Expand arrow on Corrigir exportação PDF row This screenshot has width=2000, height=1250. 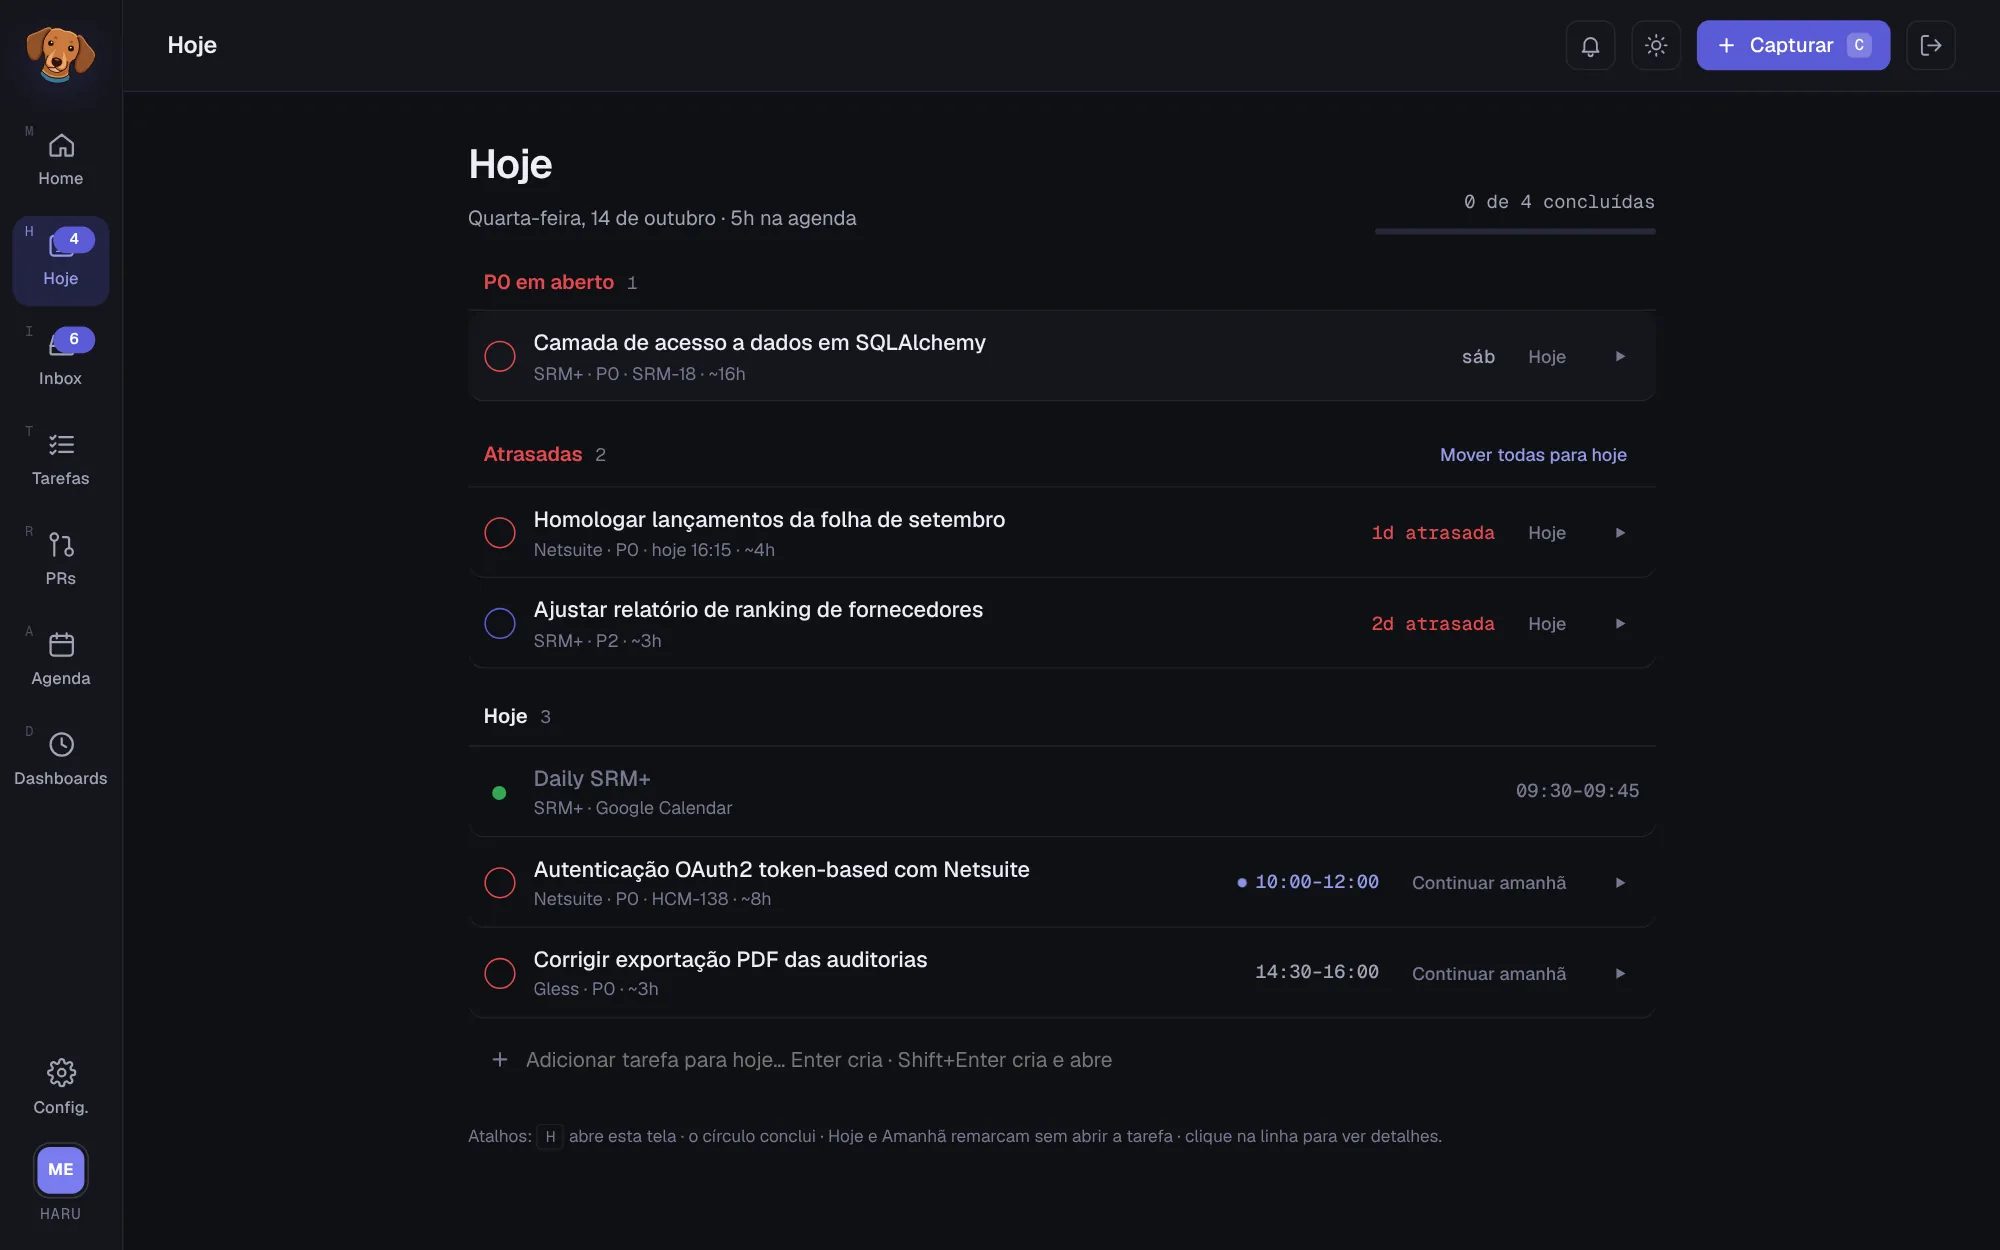coord(1620,973)
